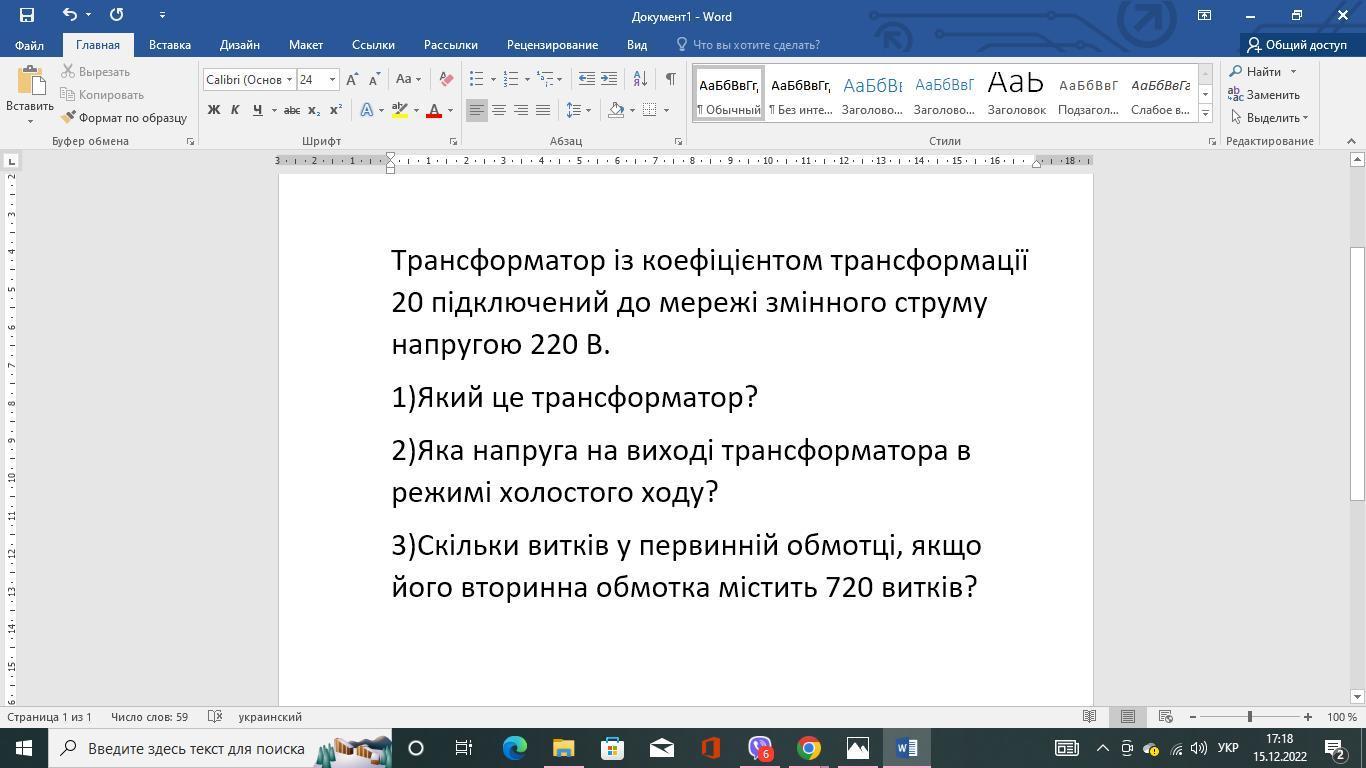The image size is (1366, 768).
Task: Open Google Chrome from the taskbar
Action: 809,748
